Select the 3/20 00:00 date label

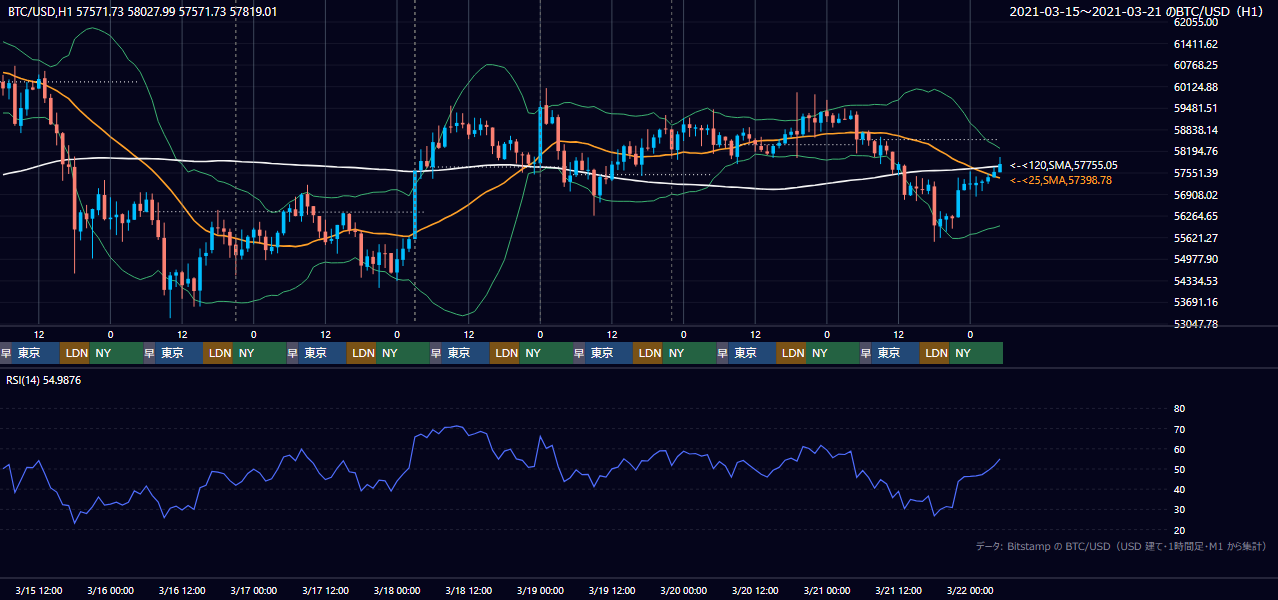[x=684, y=590]
